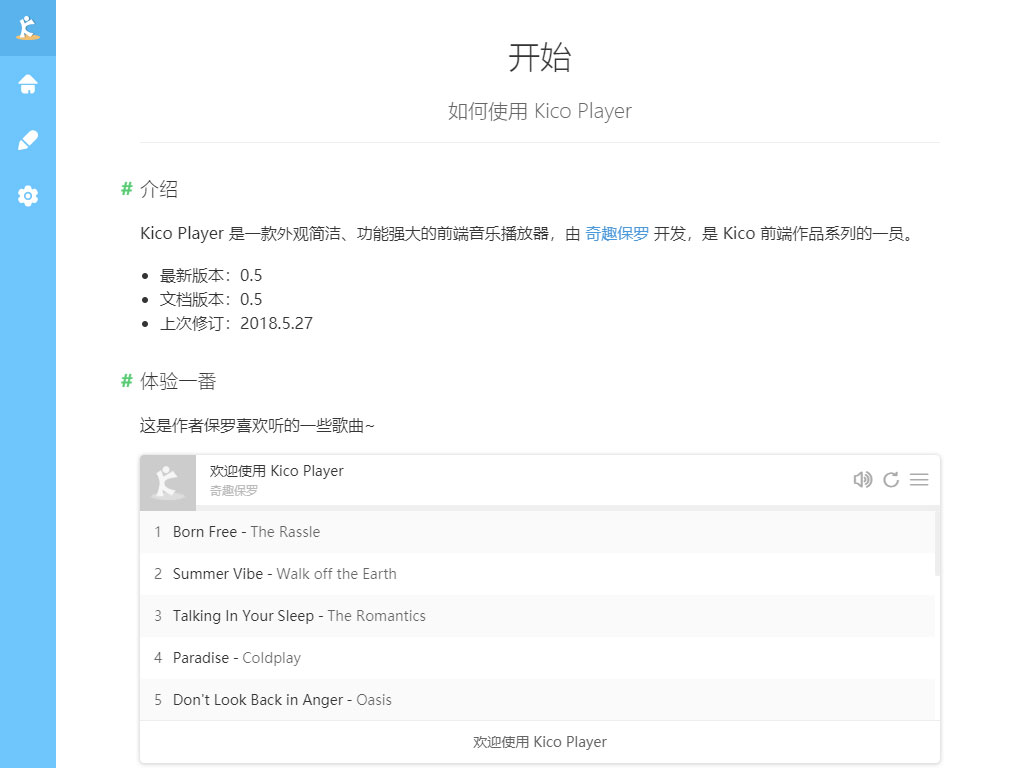Click the pen edit icon in the sidebar
The height and width of the screenshot is (768, 1024).
(x=27, y=140)
